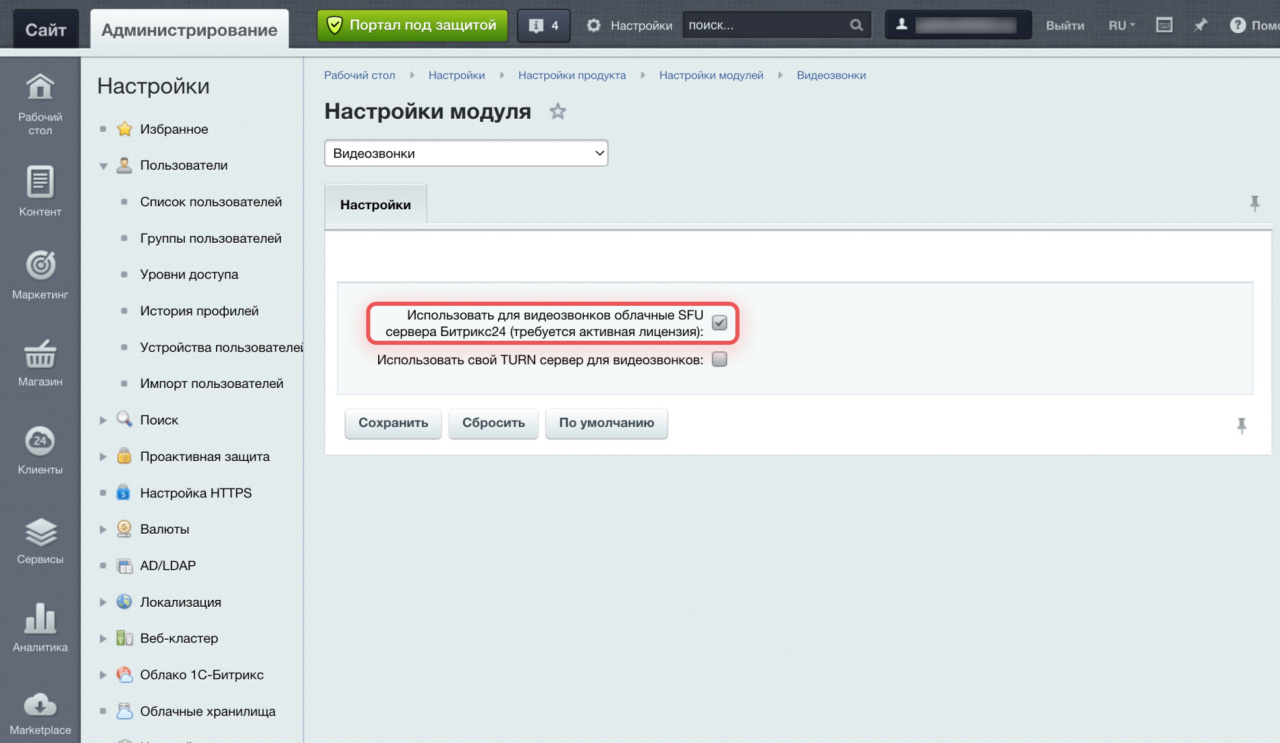Click the search input field

[x=765, y=25]
